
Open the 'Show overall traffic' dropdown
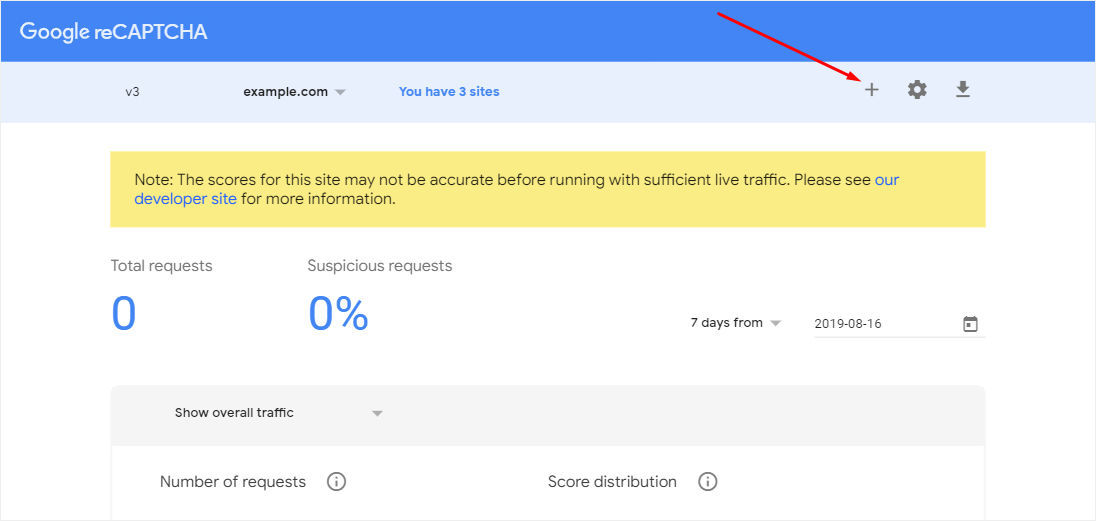tap(279, 413)
